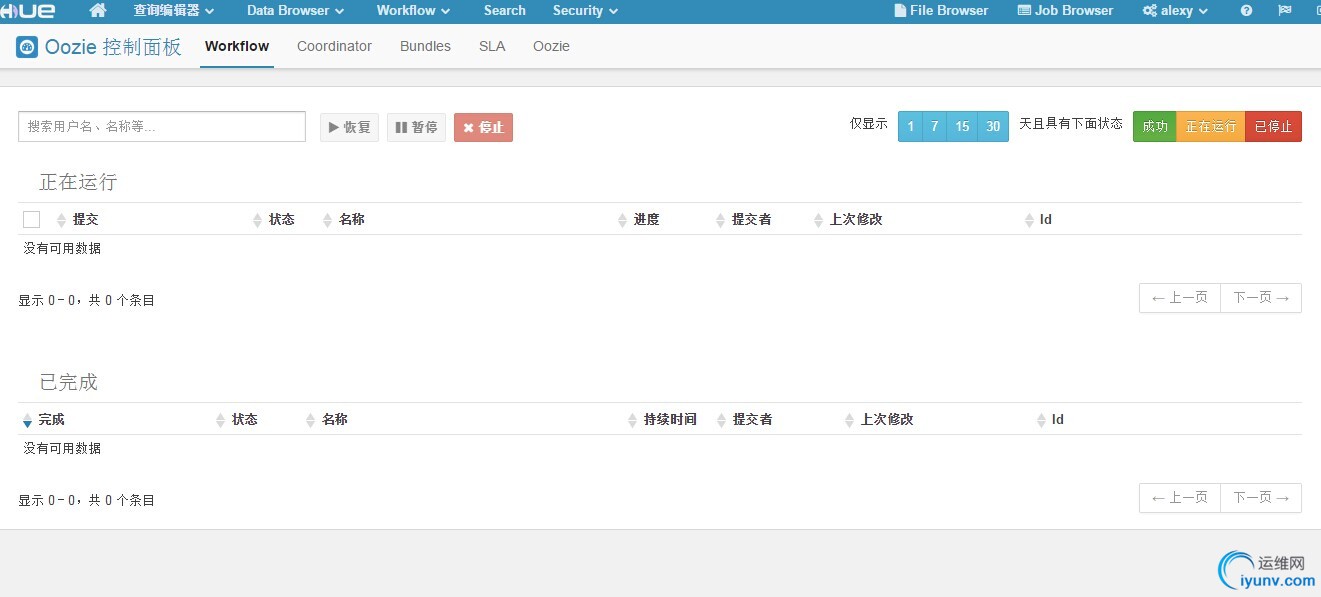Image resolution: width=1321 pixels, height=597 pixels.
Task: Click the red 停止 stop button
Action: tap(483, 127)
